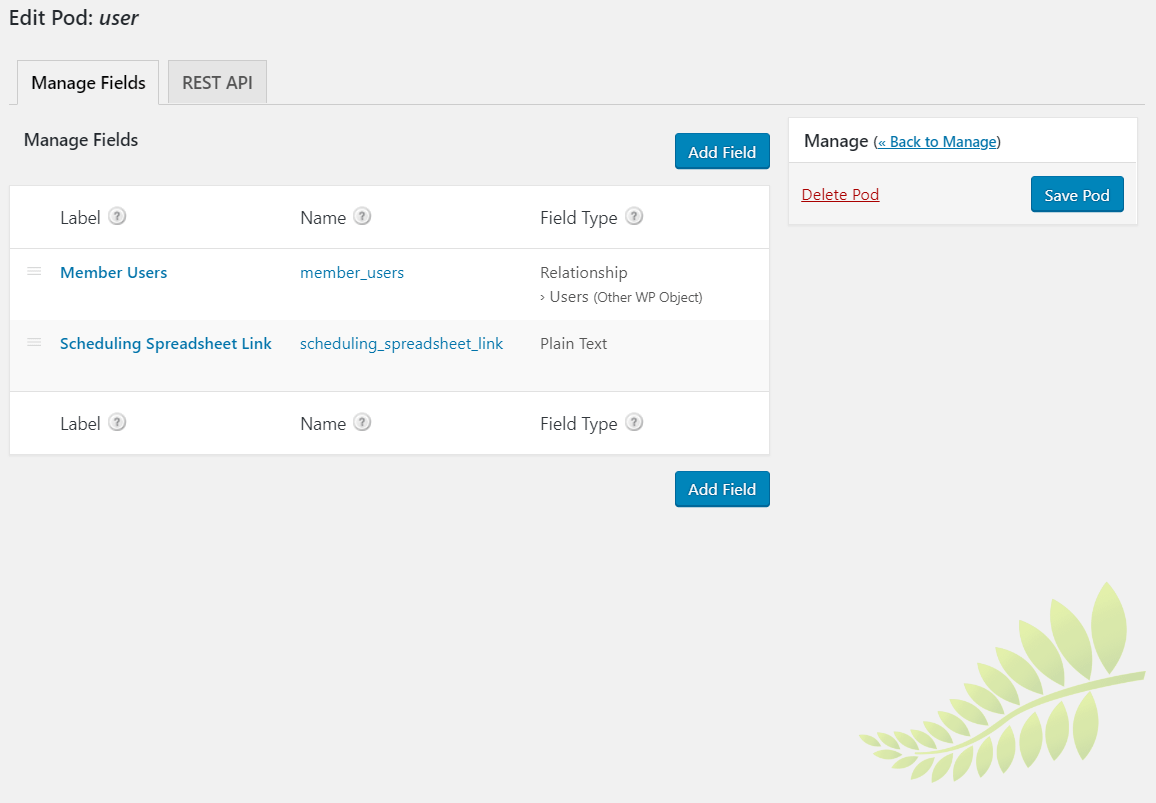Click the help icon next to the bottom Field Type header
Screen dimensions: 1156x803
(x=633, y=422)
